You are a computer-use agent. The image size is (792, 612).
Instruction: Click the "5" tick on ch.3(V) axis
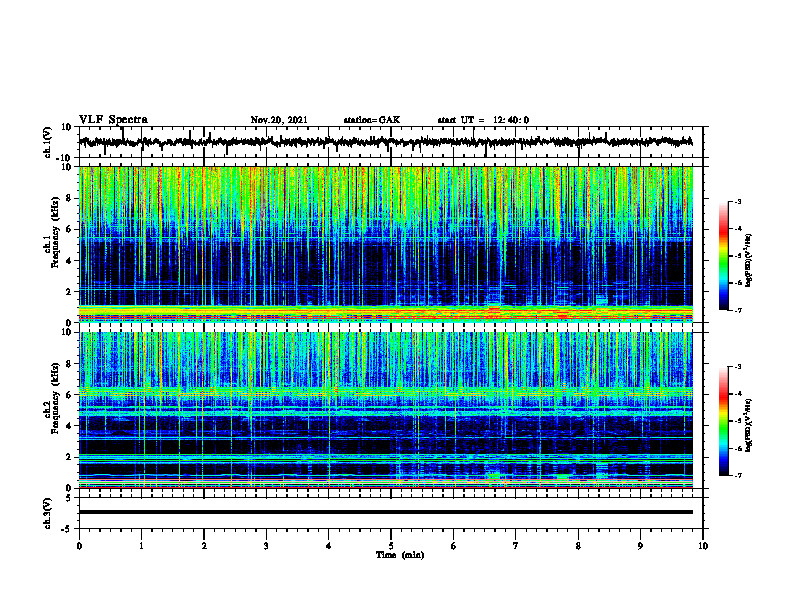pyautogui.click(x=69, y=498)
